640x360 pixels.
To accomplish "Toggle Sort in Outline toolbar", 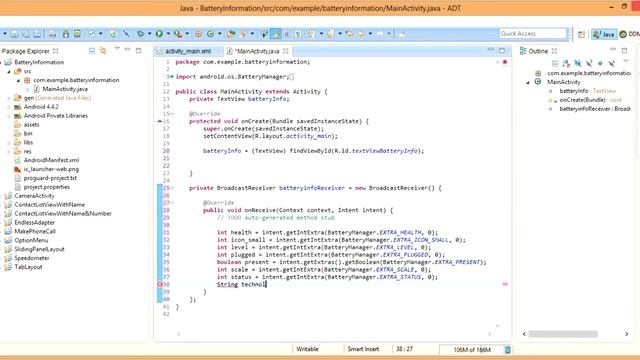I will pyautogui.click(x=566, y=63).
